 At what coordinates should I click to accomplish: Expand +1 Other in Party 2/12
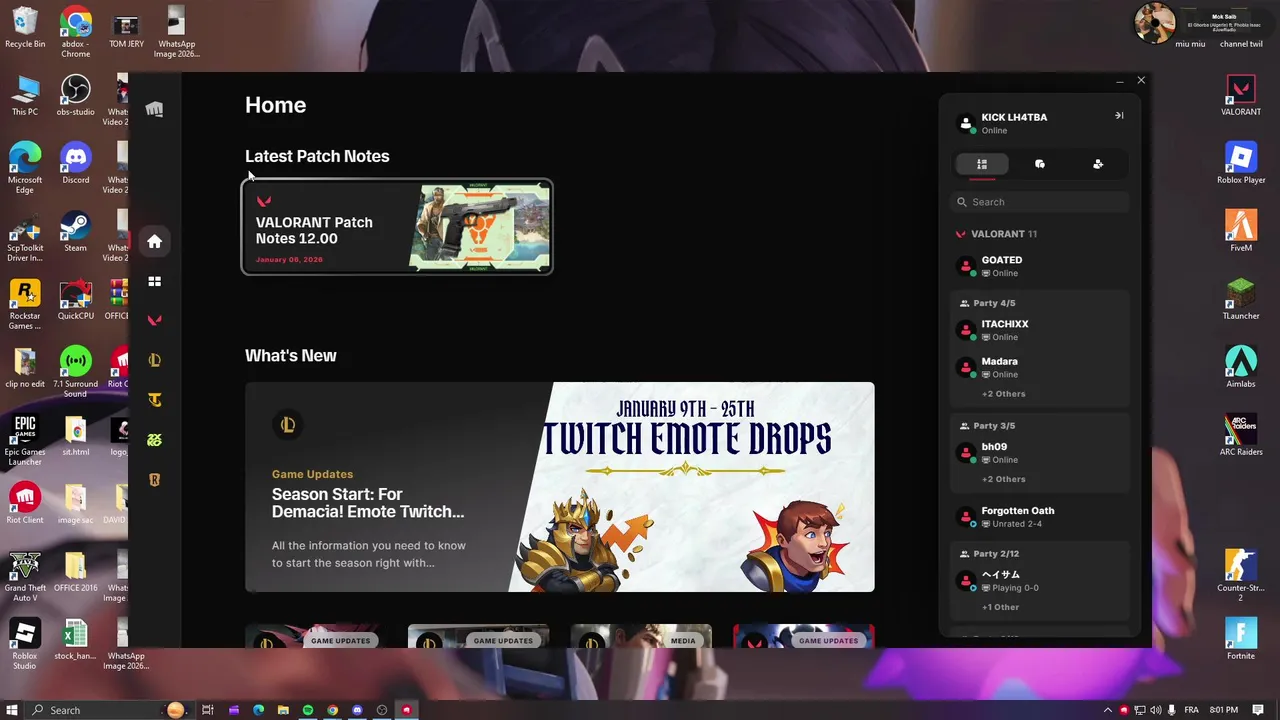pos(1000,607)
